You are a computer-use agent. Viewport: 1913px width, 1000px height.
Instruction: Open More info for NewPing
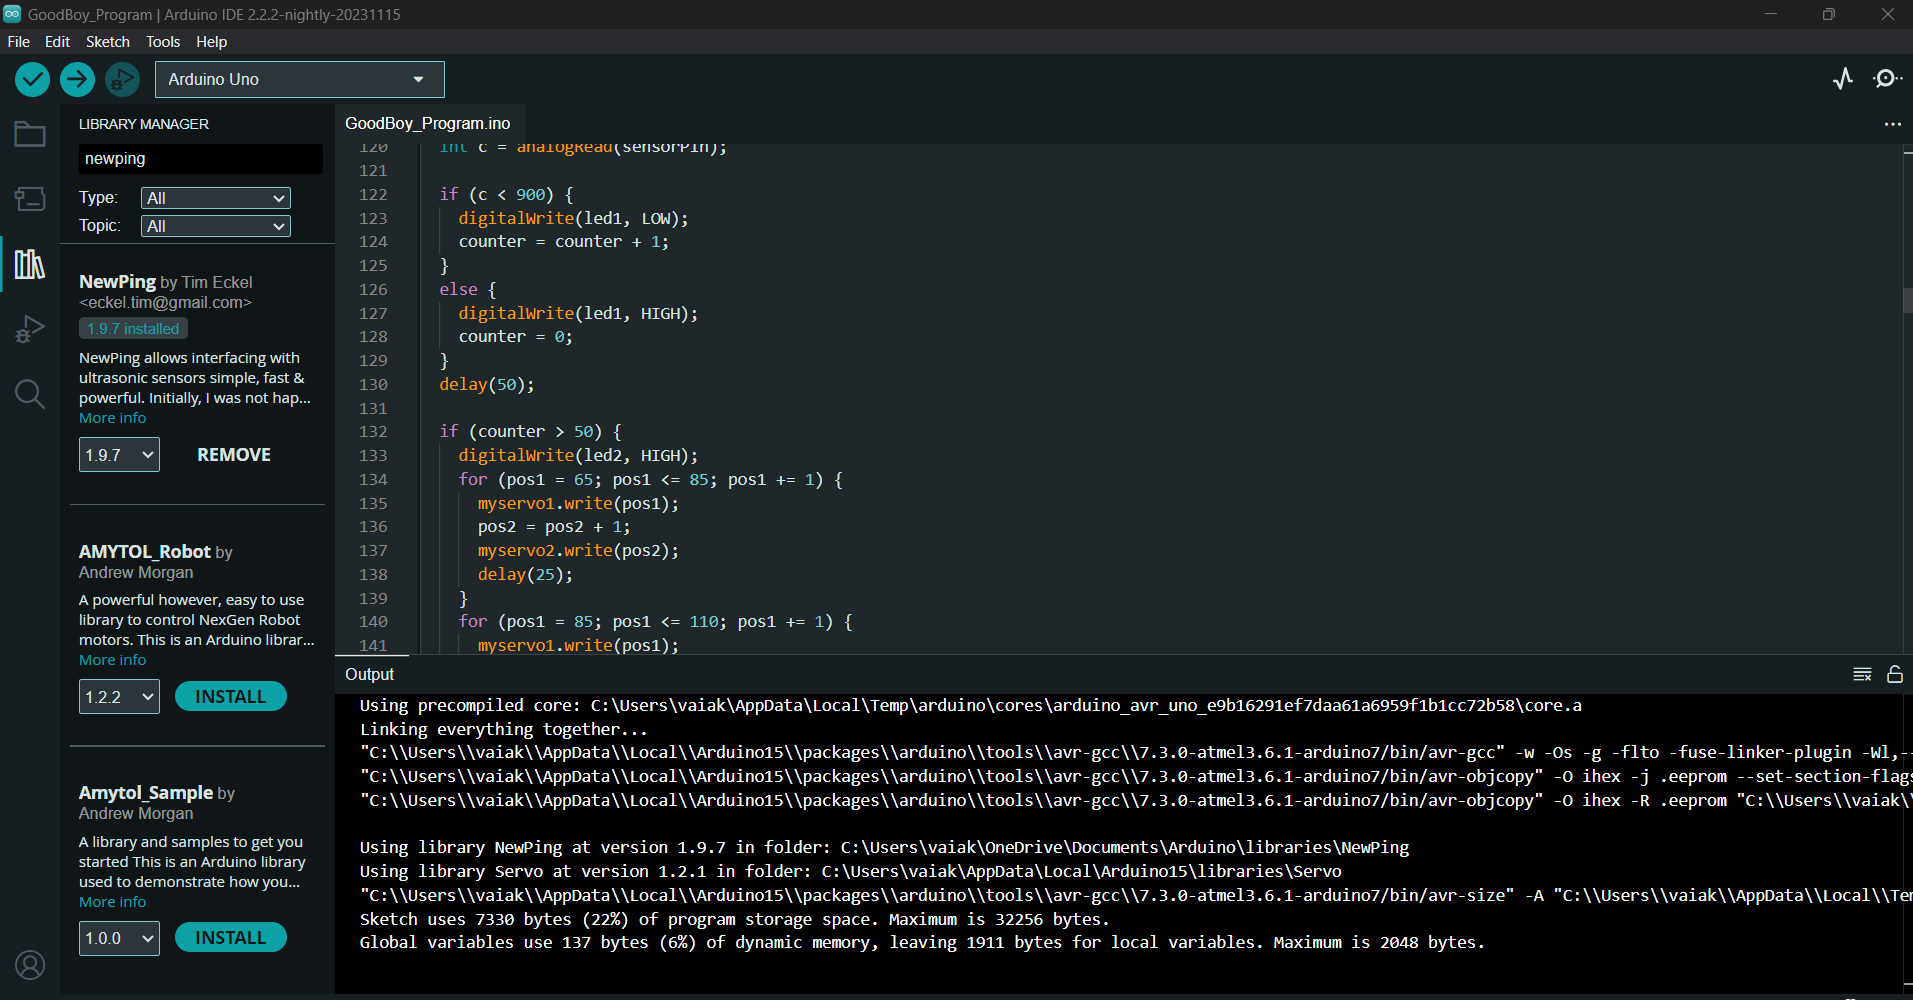113,418
